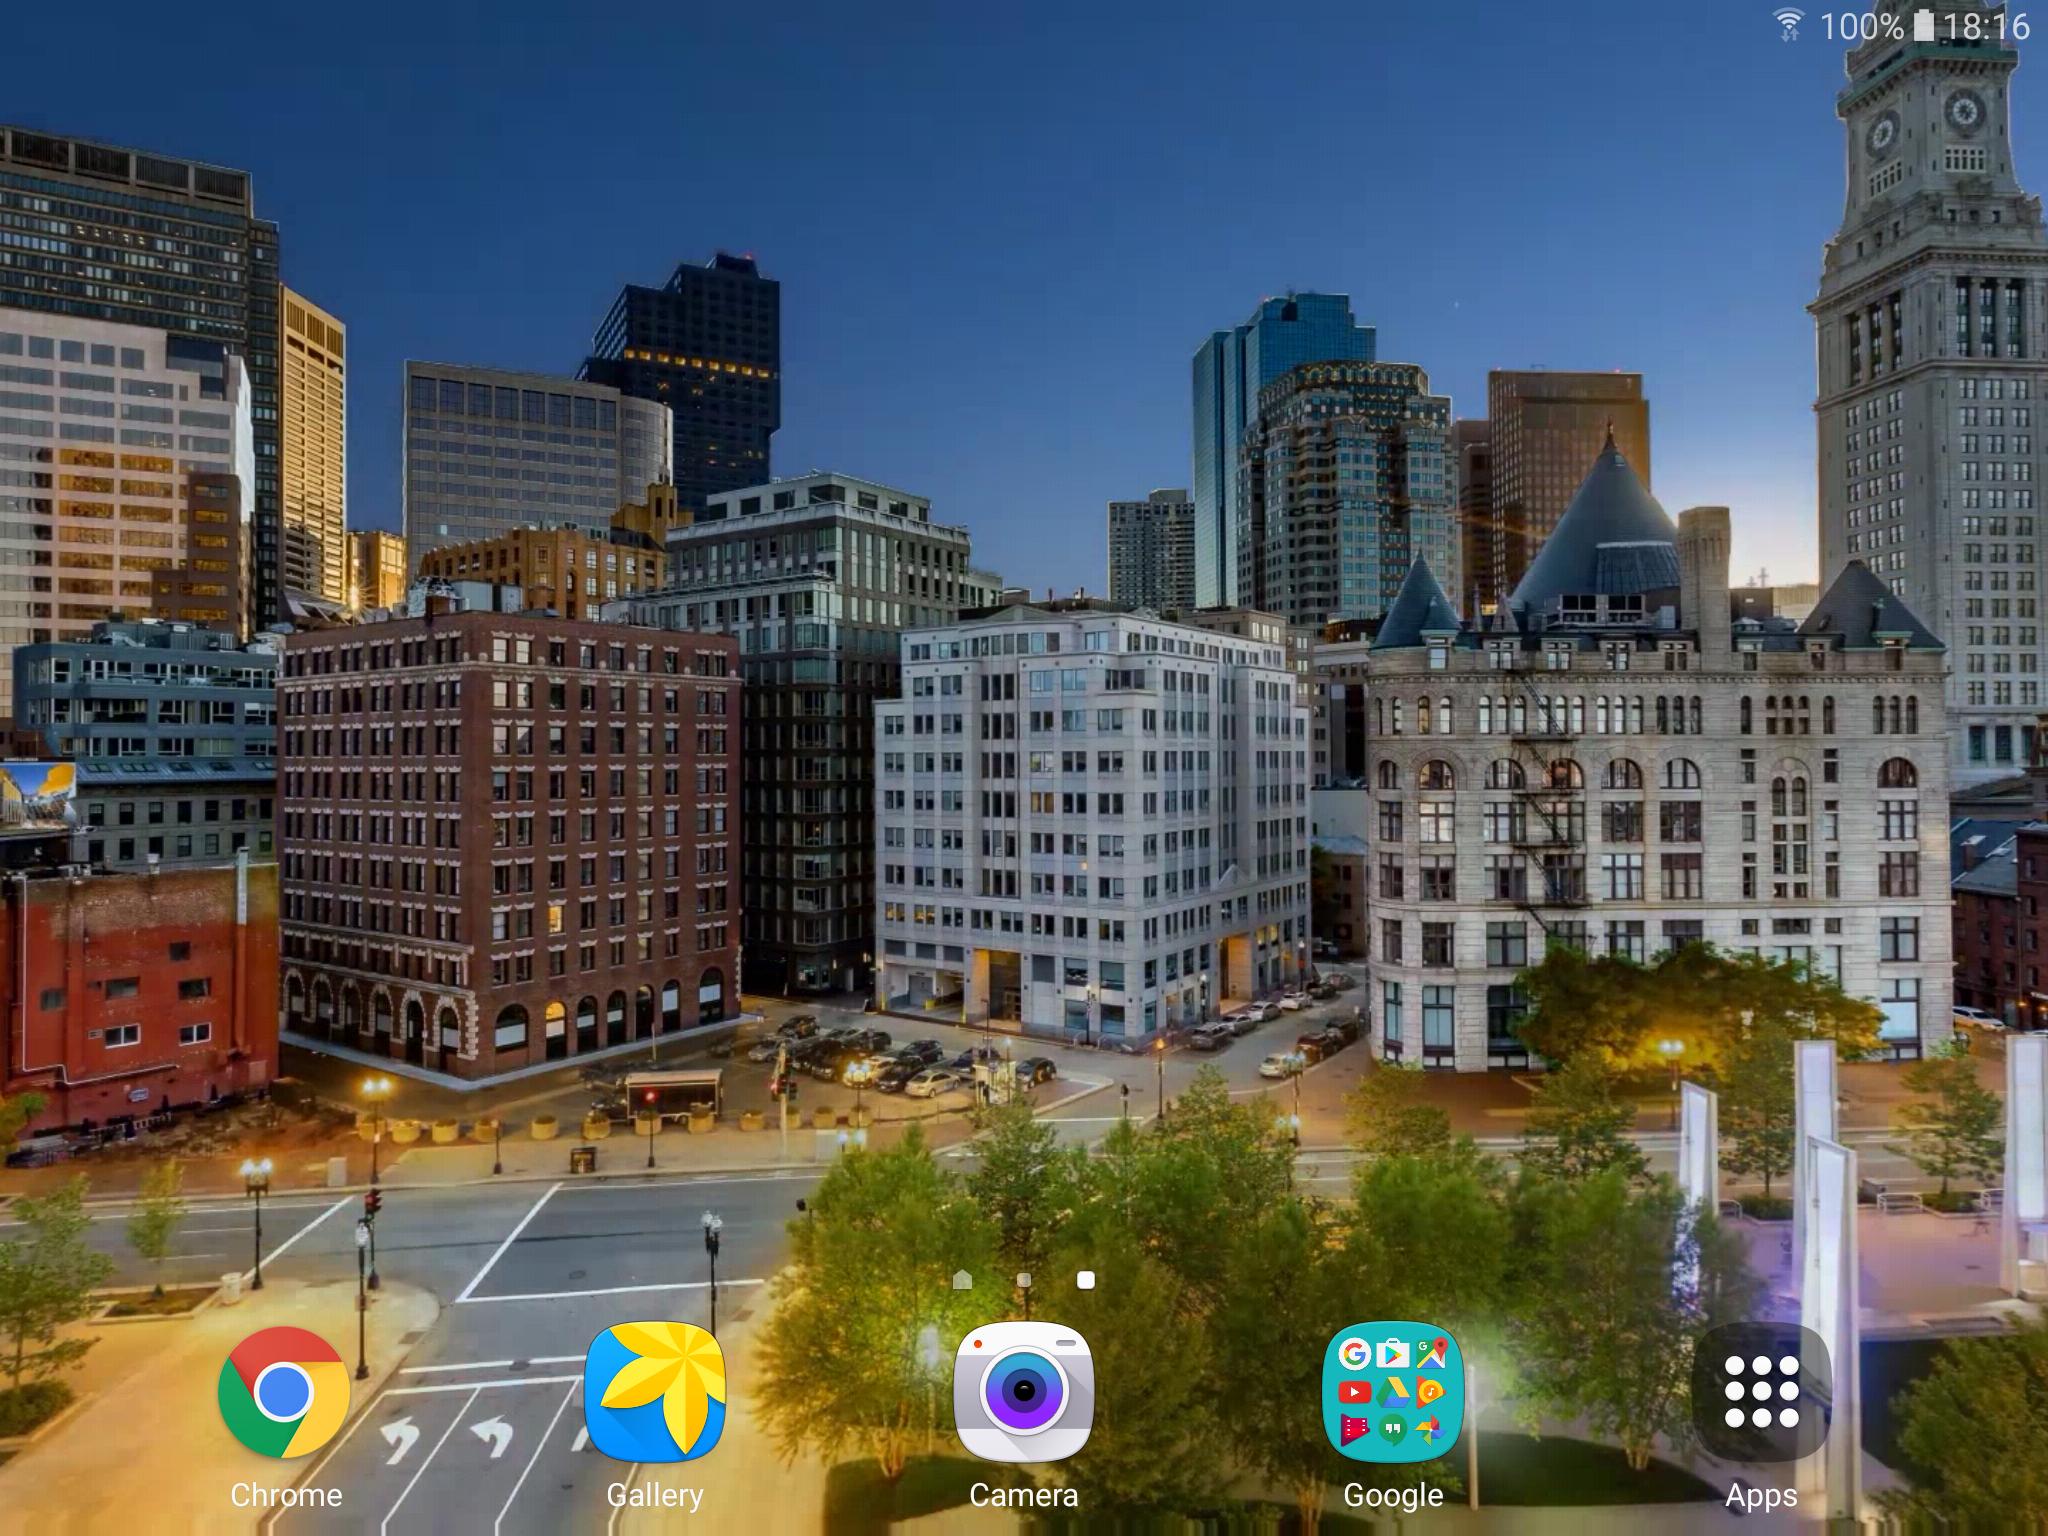Open the Chrome browser app
The height and width of the screenshot is (1536, 2048).
pos(285,1392)
